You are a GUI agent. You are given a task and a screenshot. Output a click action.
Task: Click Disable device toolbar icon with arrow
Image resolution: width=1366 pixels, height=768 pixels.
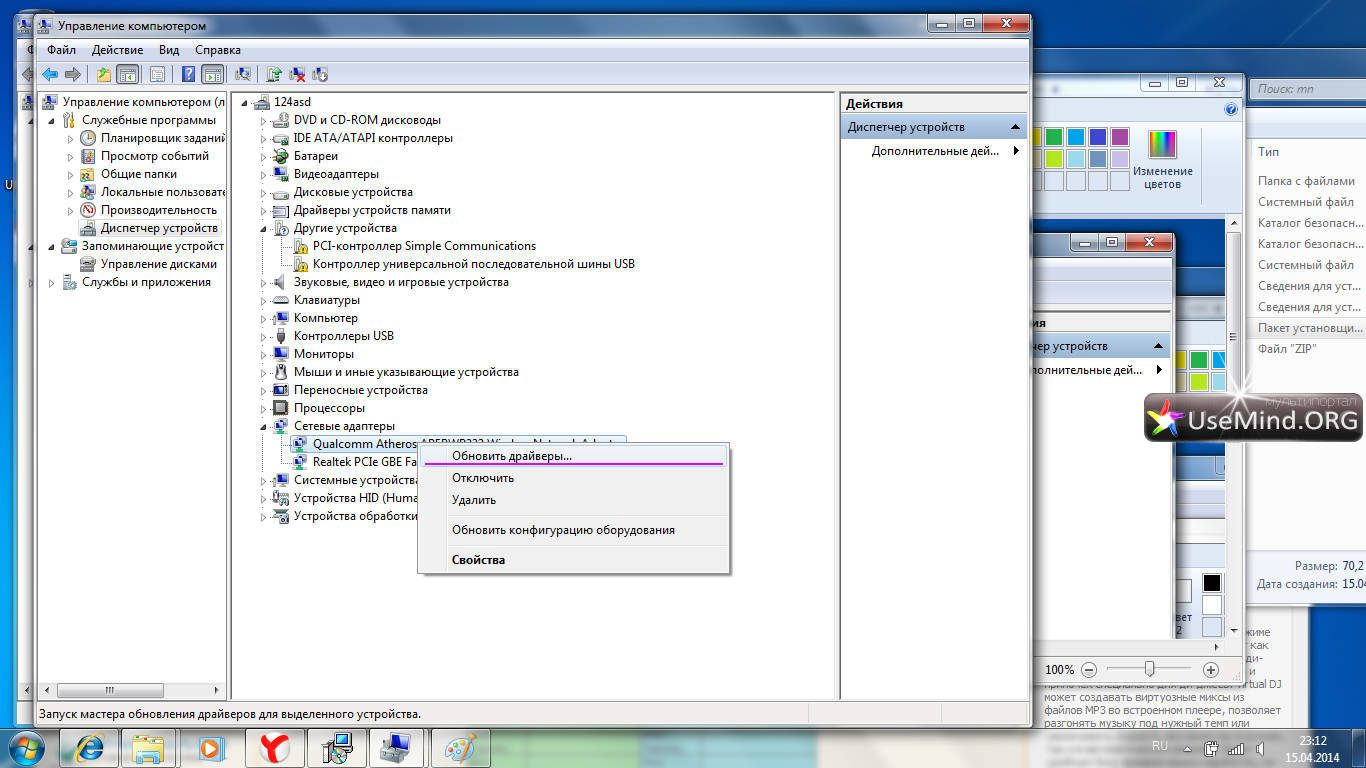coord(320,74)
